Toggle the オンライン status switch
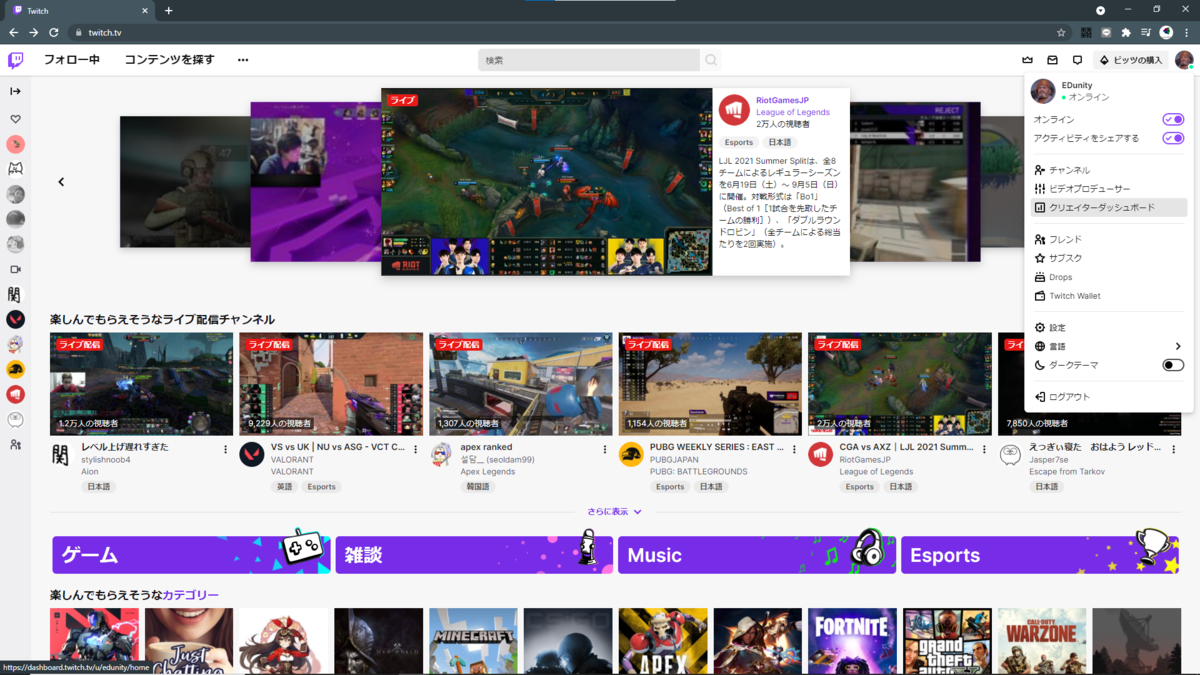 pos(1173,119)
